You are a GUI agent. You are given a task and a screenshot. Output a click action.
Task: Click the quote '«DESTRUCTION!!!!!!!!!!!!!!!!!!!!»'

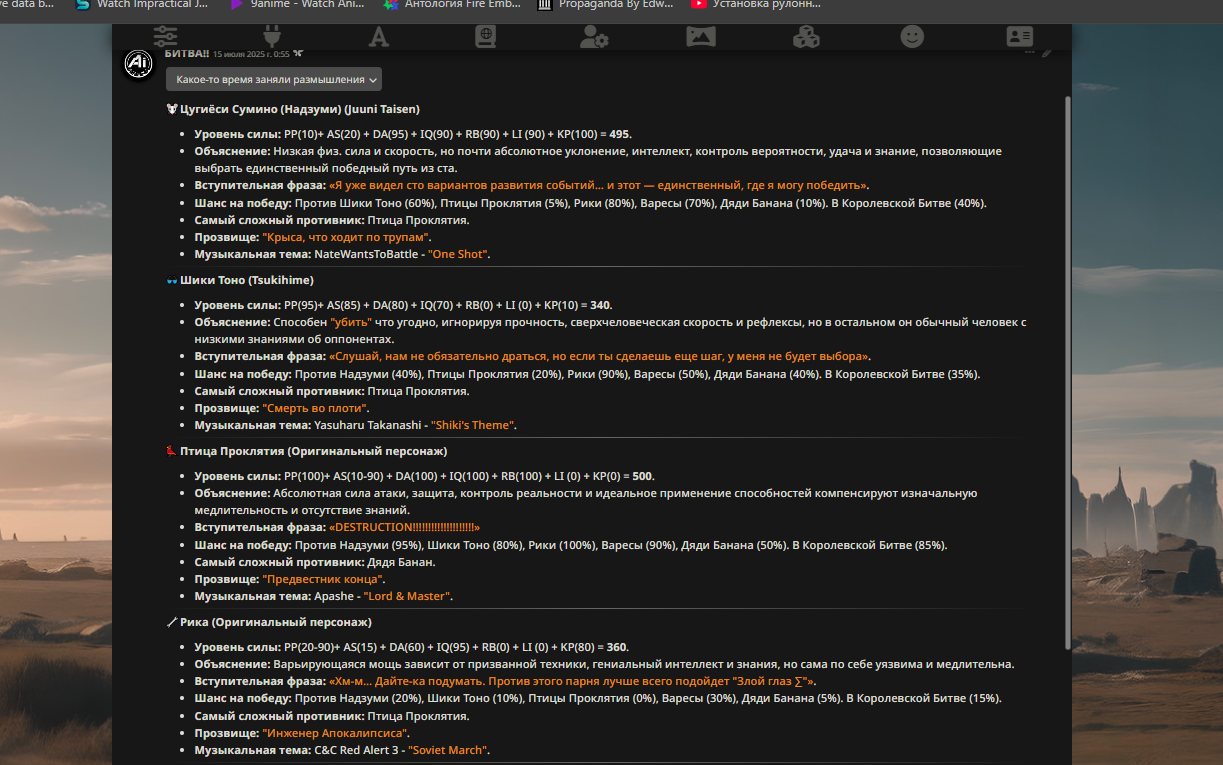pyautogui.click(x=405, y=527)
